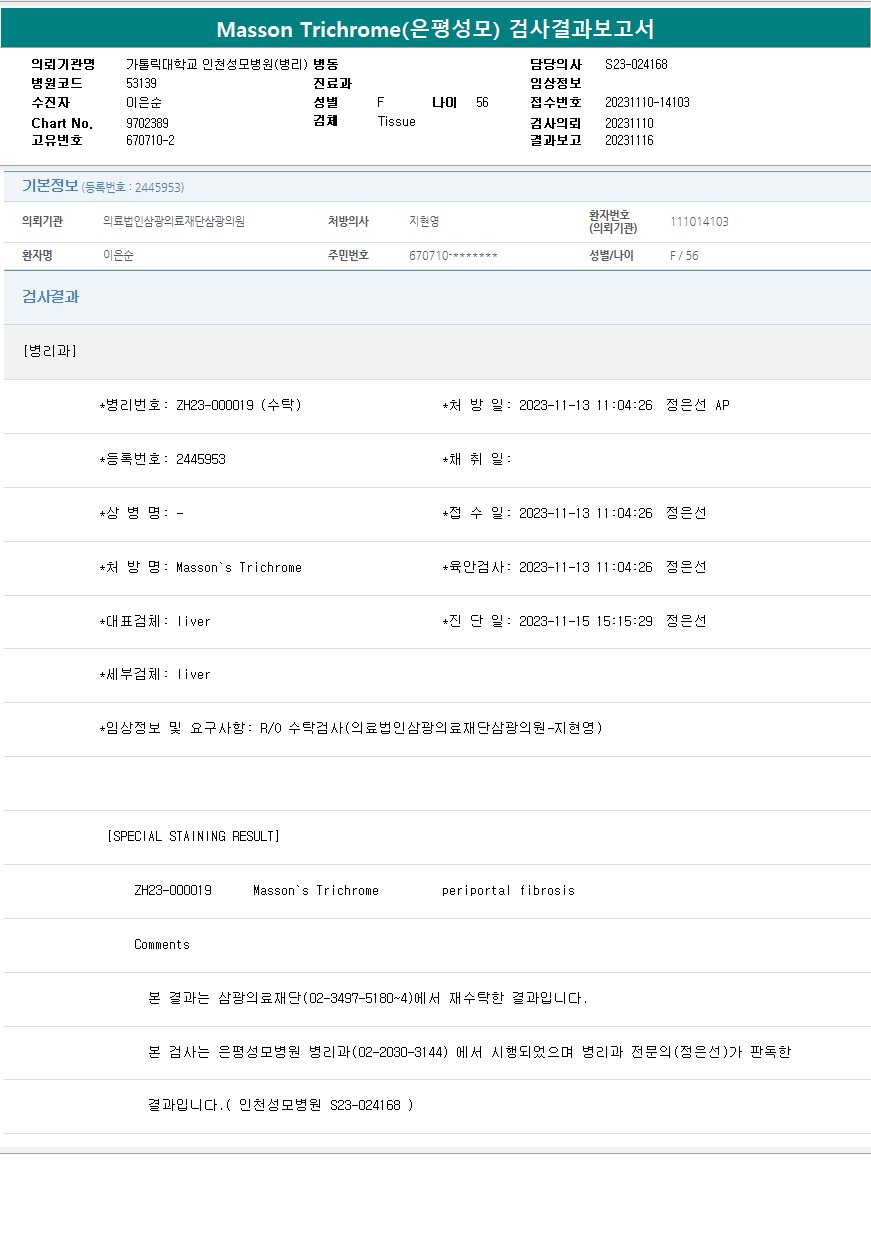Select the patient number 111014103

coord(699,222)
